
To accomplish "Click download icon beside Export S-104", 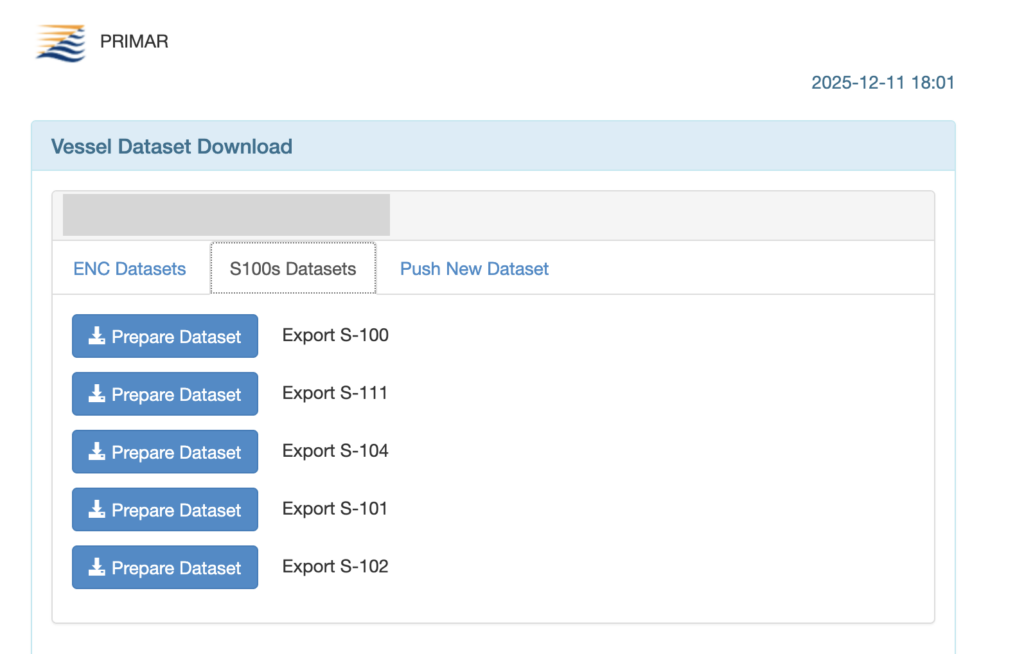I will pyautogui.click(x=97, y=452).
